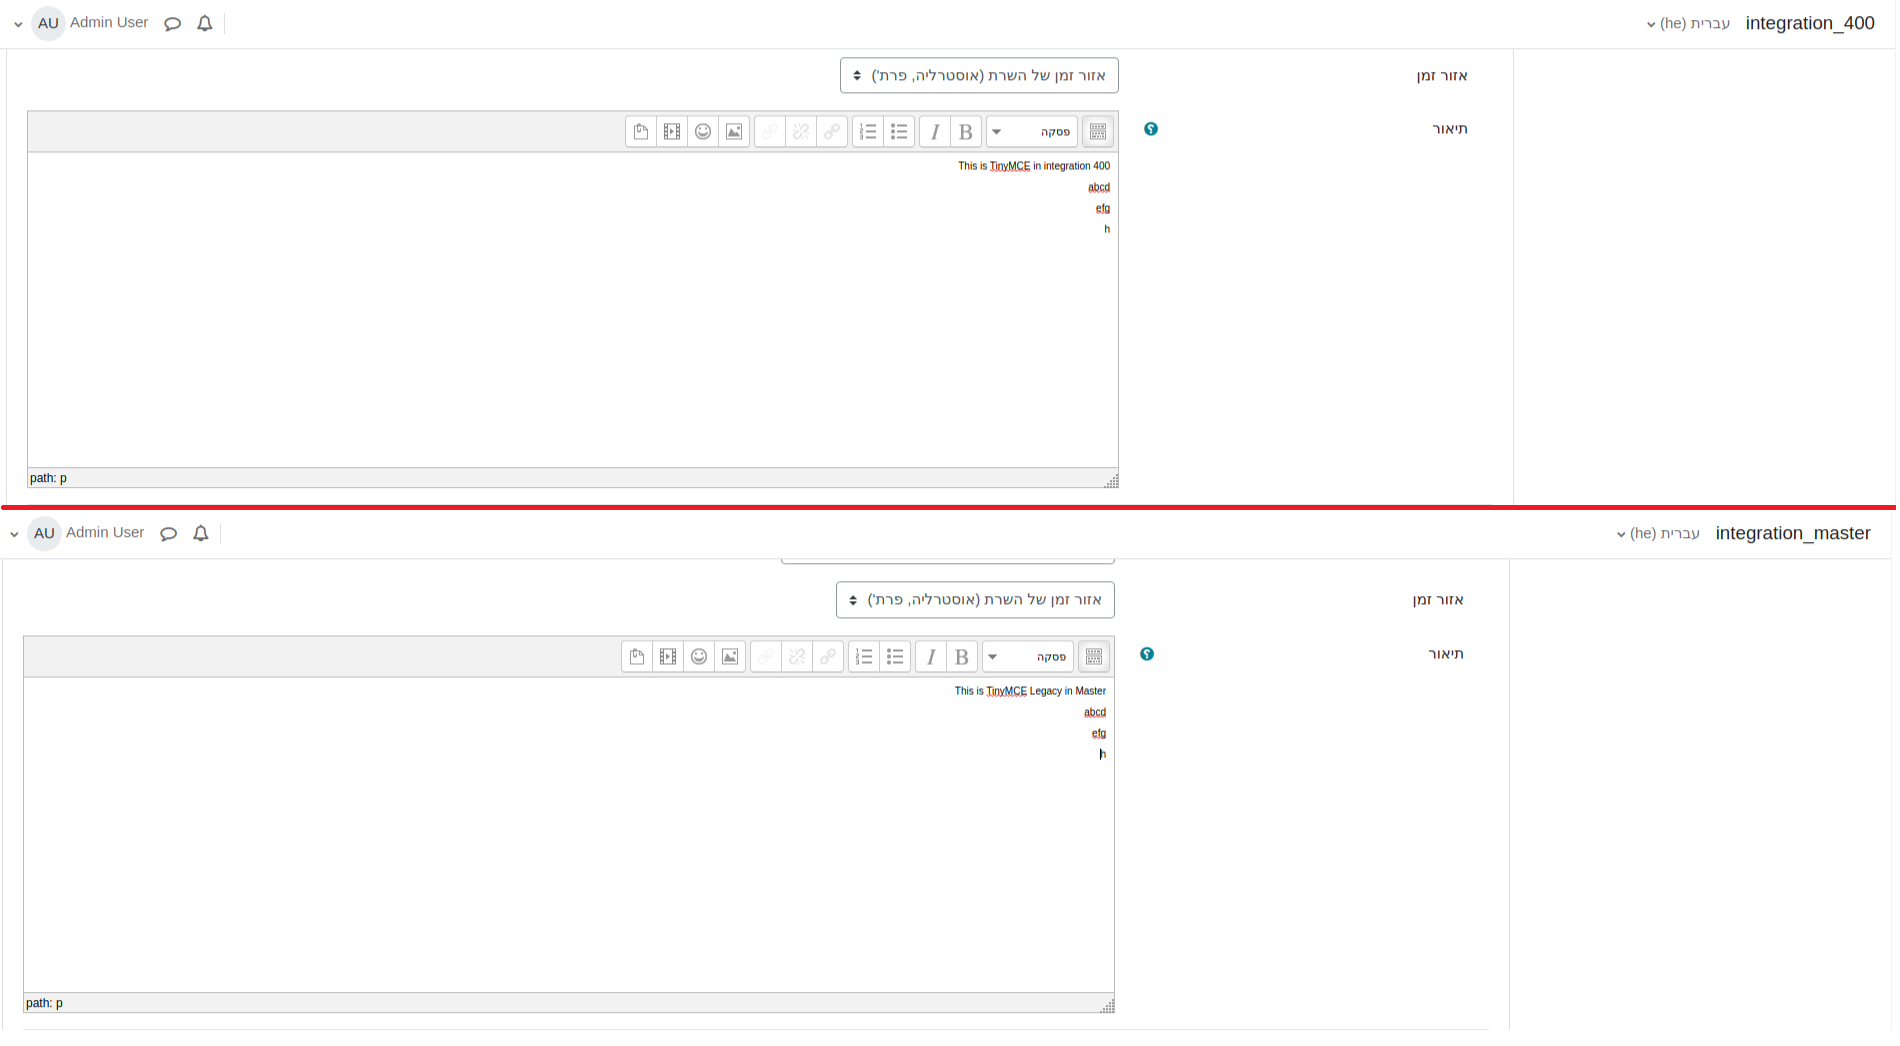
Task: Click insert link icon in integration_400 editor
Action: pos(832,132)
